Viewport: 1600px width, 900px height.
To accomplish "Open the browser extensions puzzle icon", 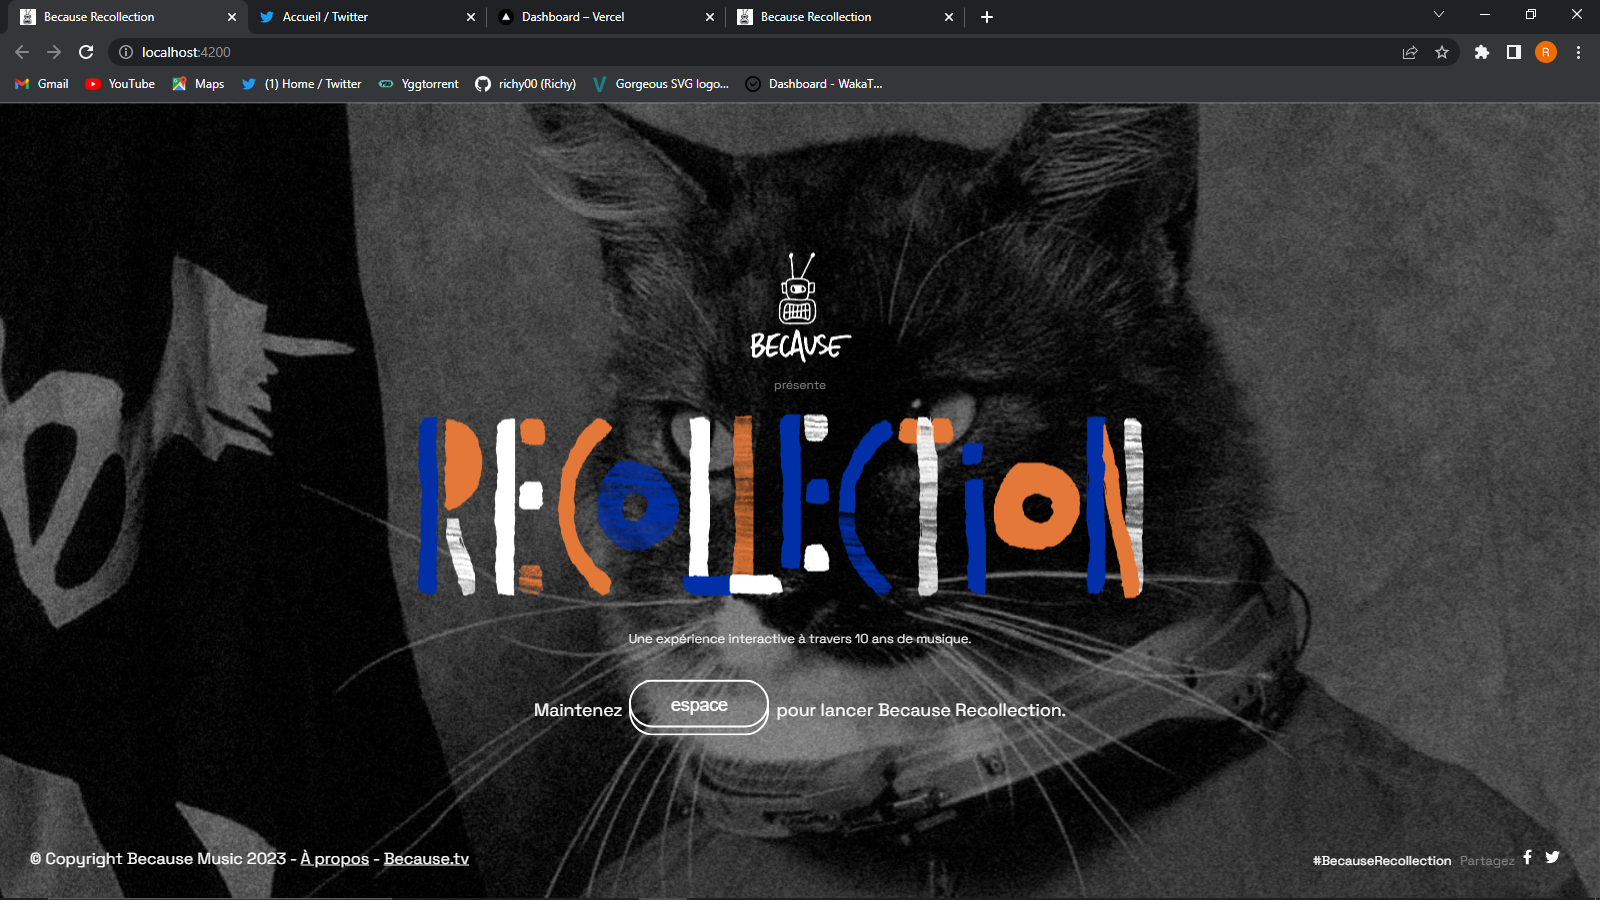I will pyautogui.click(x=1481, y=52).
